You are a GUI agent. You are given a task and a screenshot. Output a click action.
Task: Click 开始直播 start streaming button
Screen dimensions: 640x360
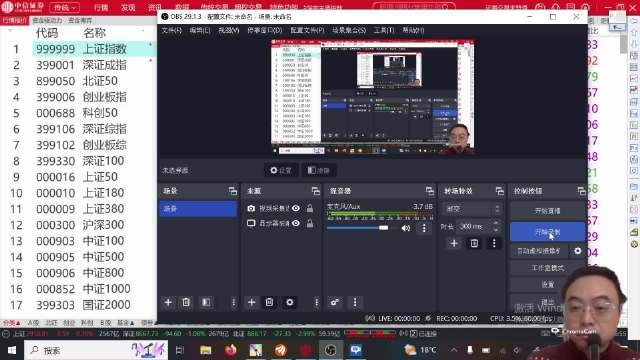click(547, 211)
